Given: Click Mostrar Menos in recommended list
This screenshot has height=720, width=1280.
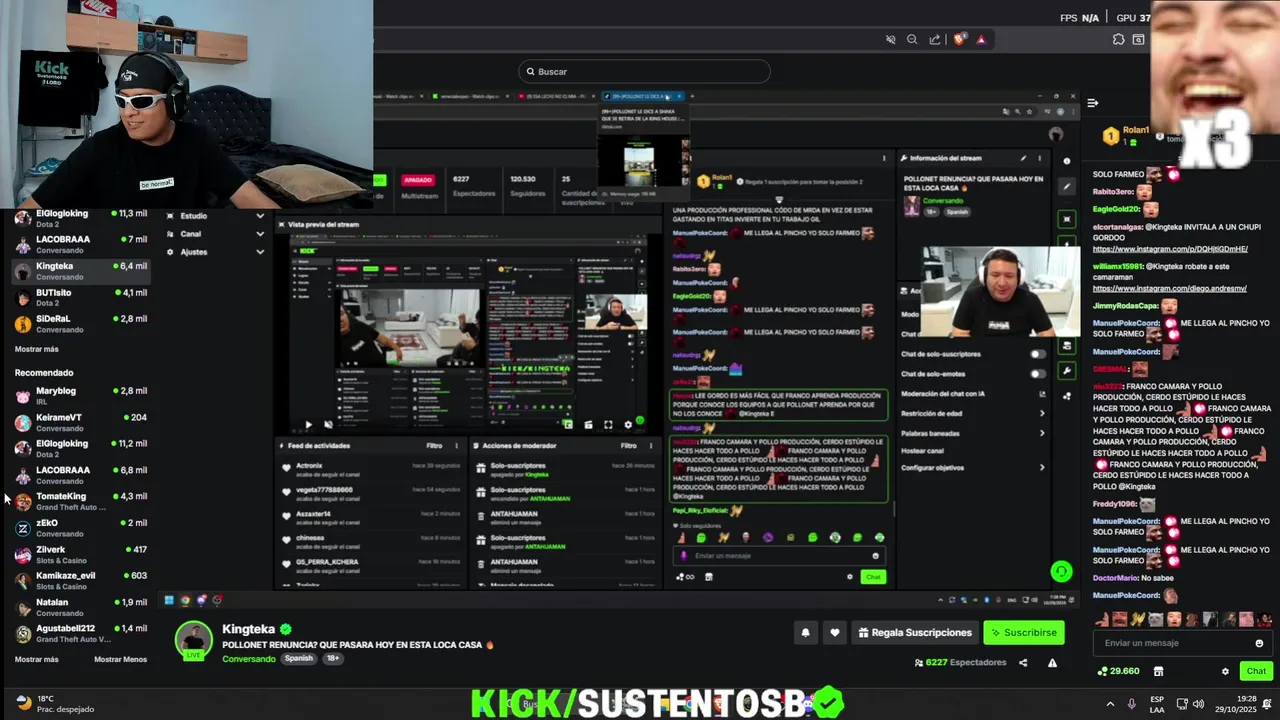Looking at the screenshot, I should (120, 659).
